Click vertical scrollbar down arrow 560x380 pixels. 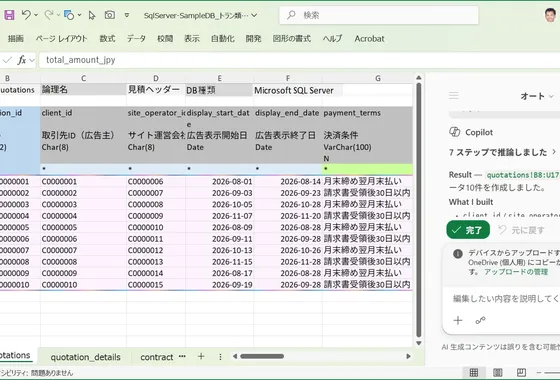(x=419, y=343)
